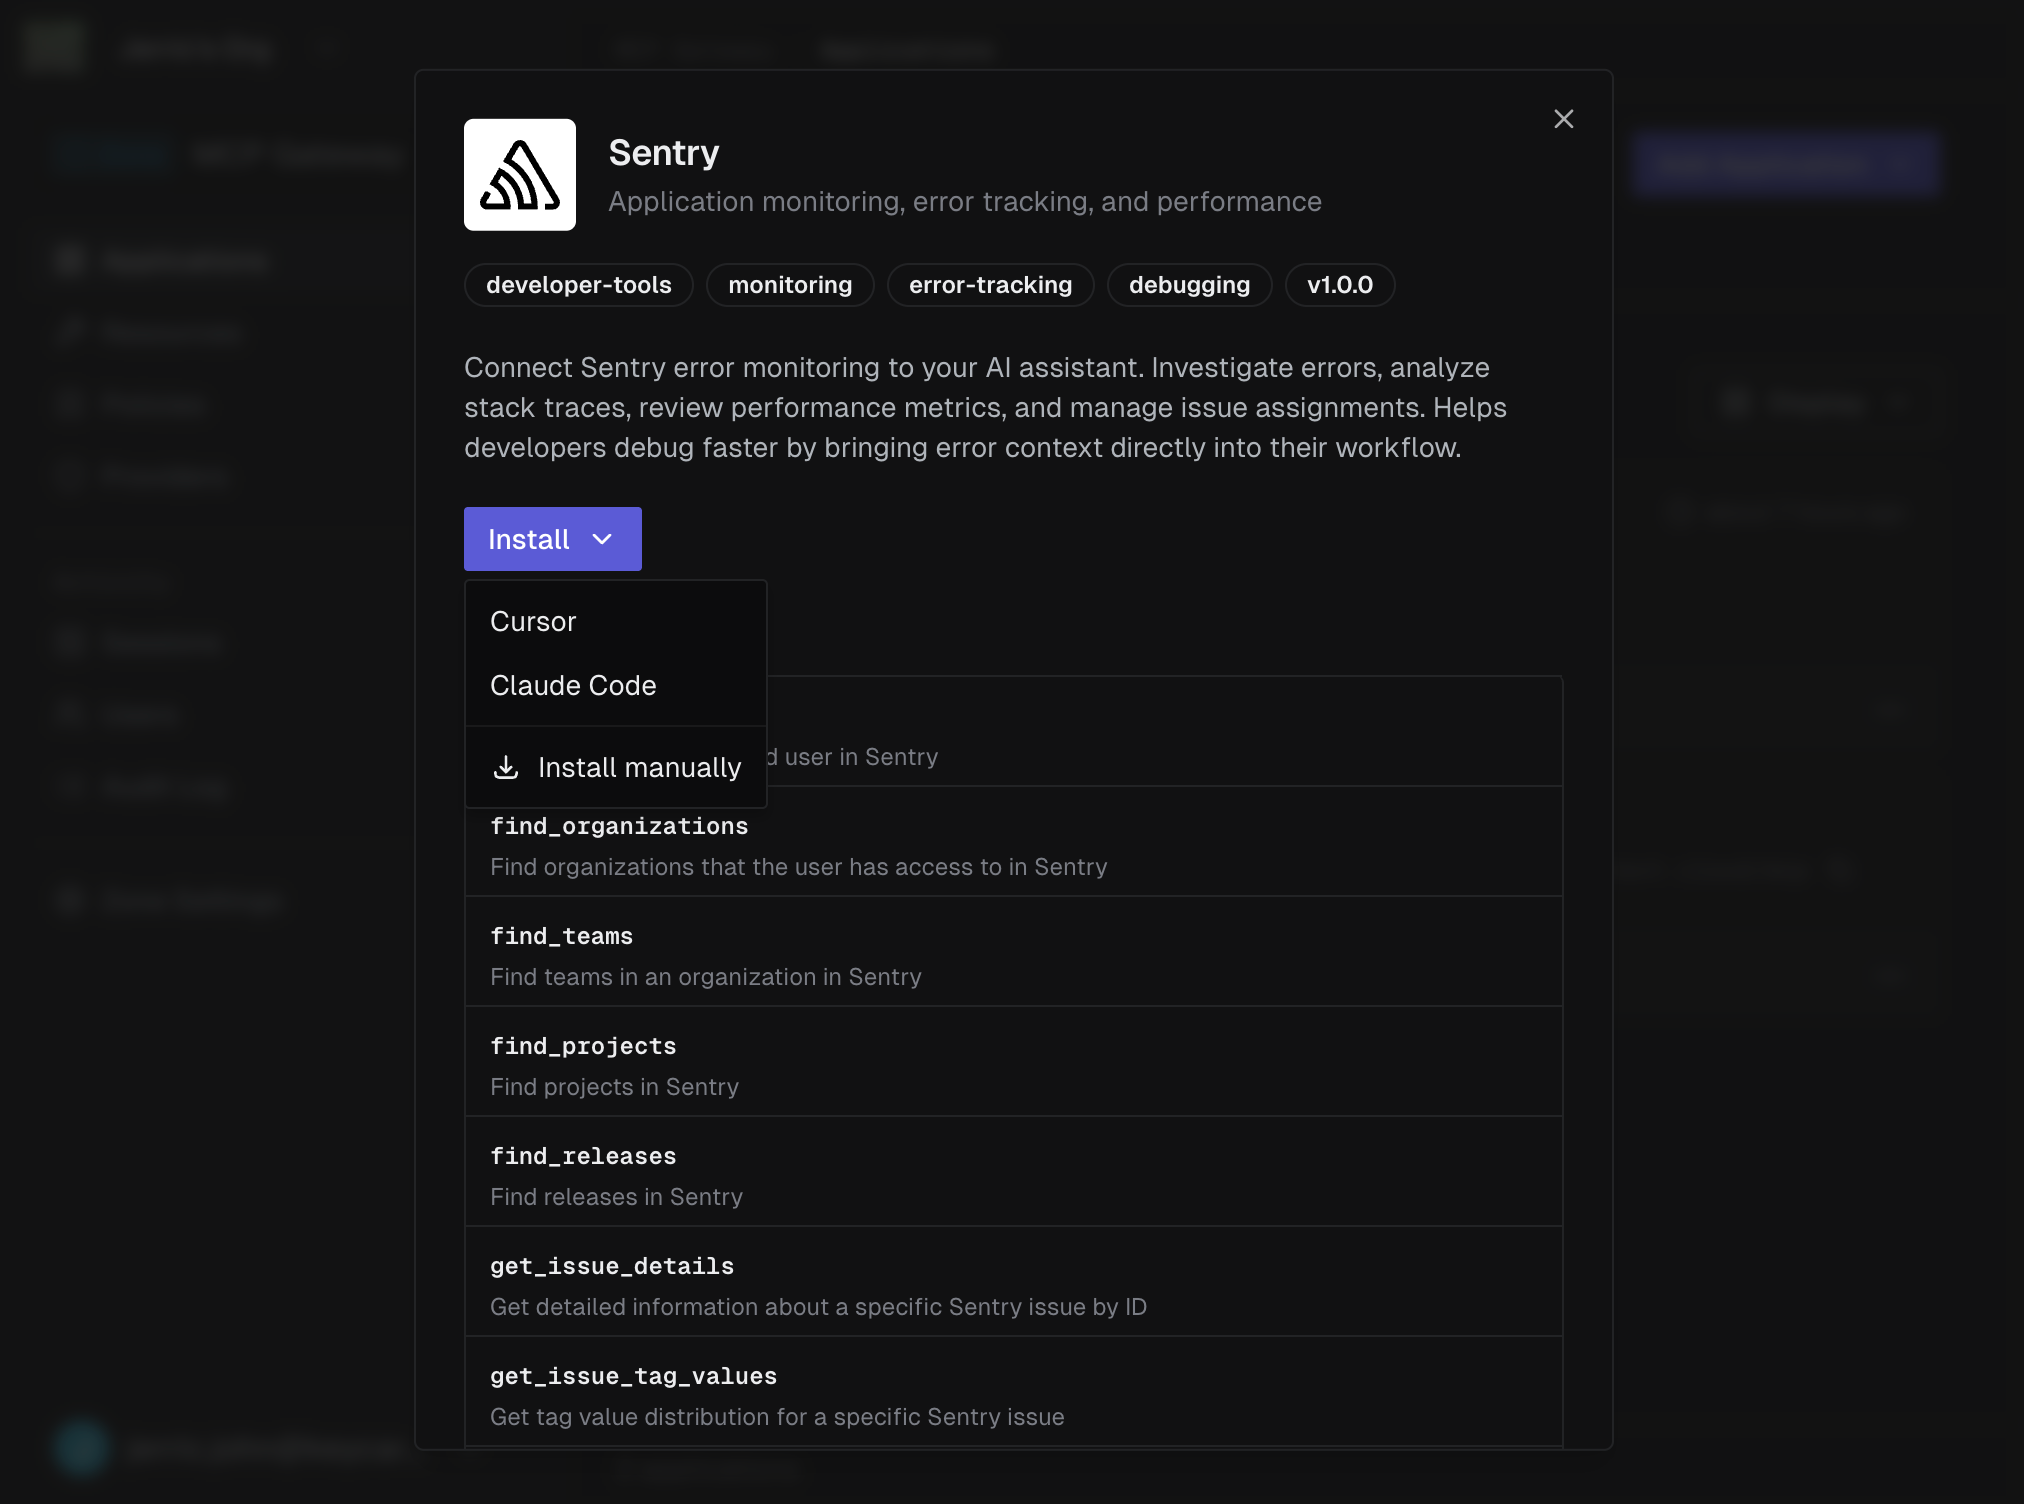Click the developer-tools tag
Screen dimensions: 2024x1504
[578, 285]
